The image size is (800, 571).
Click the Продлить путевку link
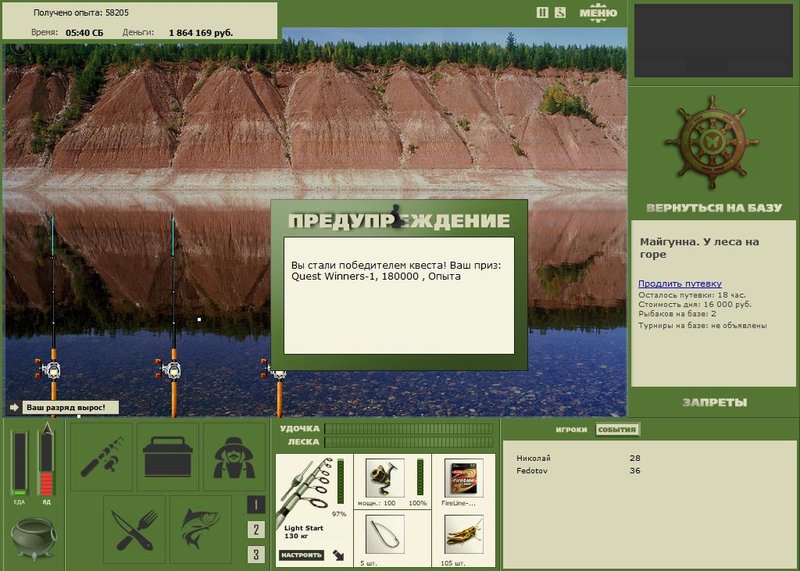click(x=680, y=284)
